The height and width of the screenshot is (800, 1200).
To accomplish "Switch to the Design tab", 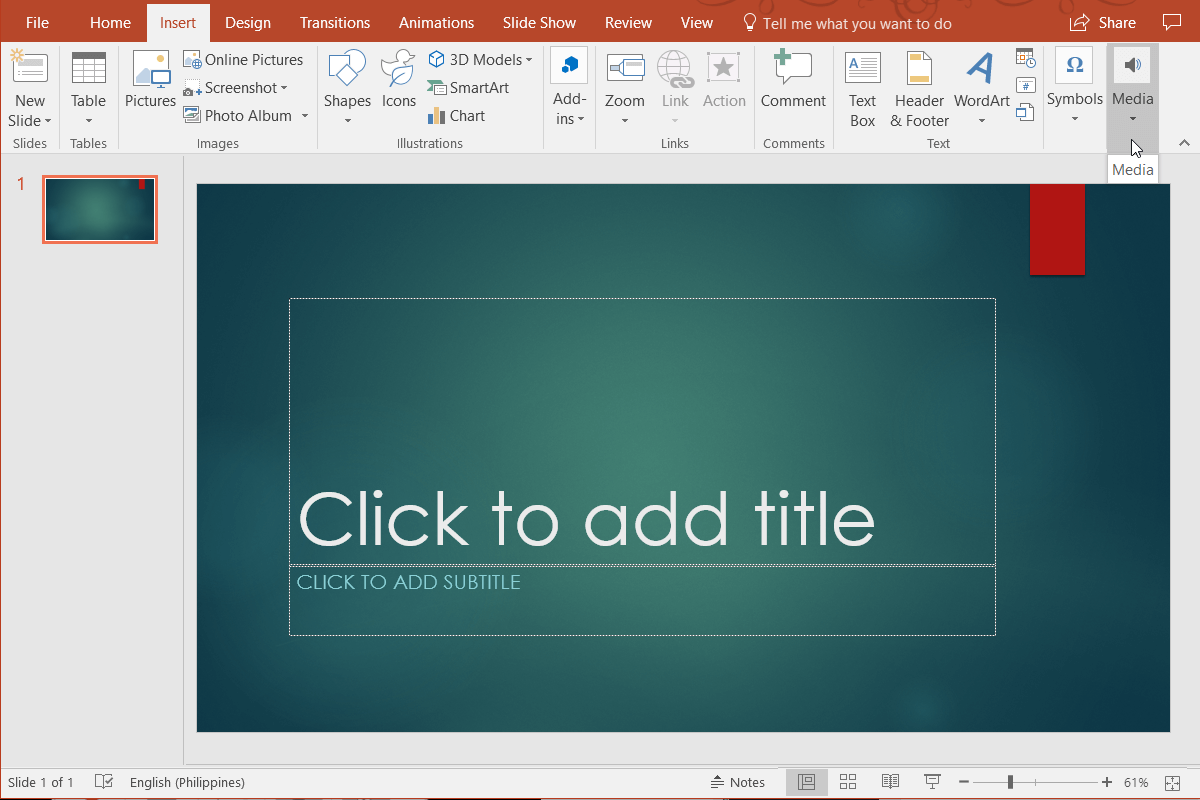I will click(x=247, y=22).
